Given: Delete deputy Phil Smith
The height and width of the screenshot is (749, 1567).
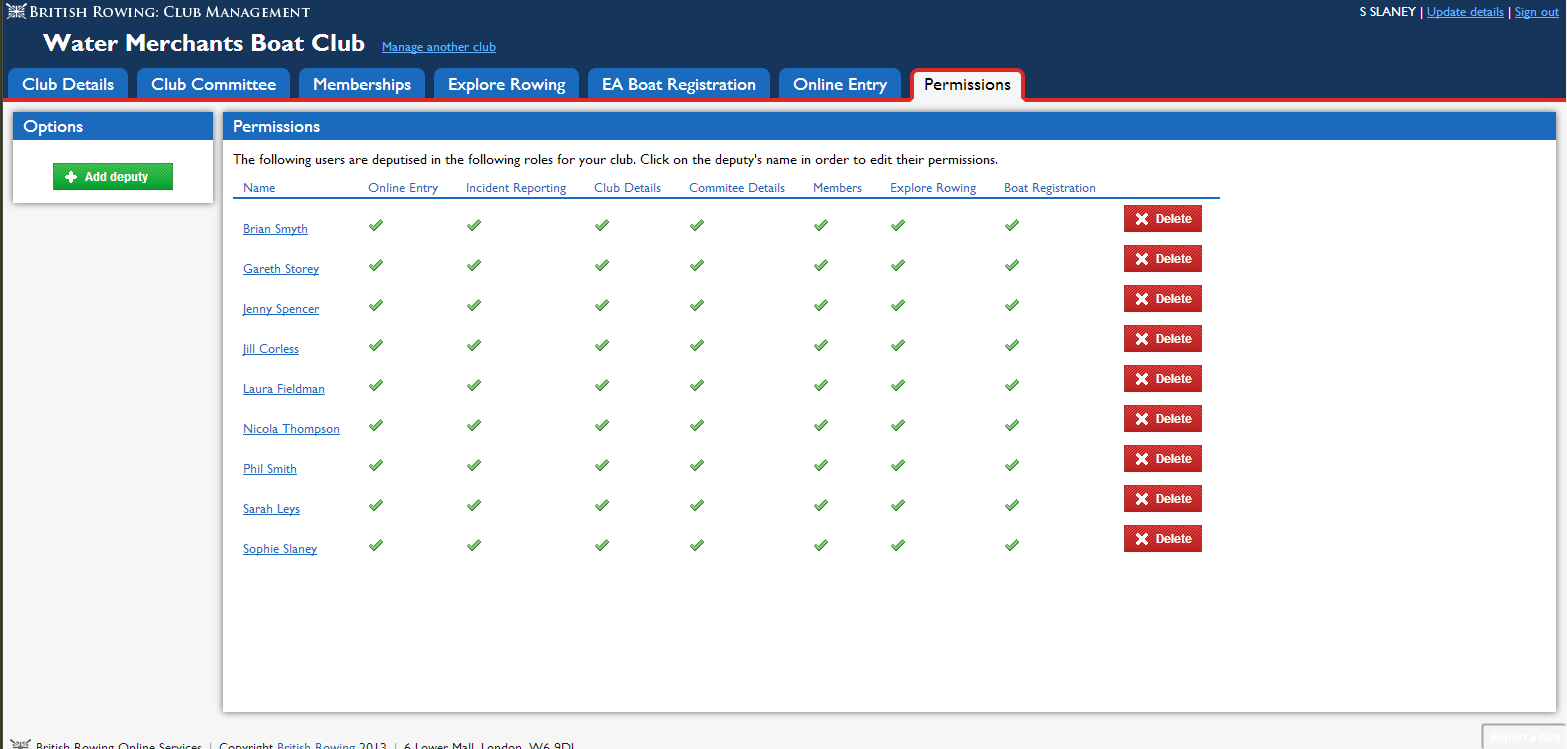Looking at the screenshot, I should (1162, 459).
